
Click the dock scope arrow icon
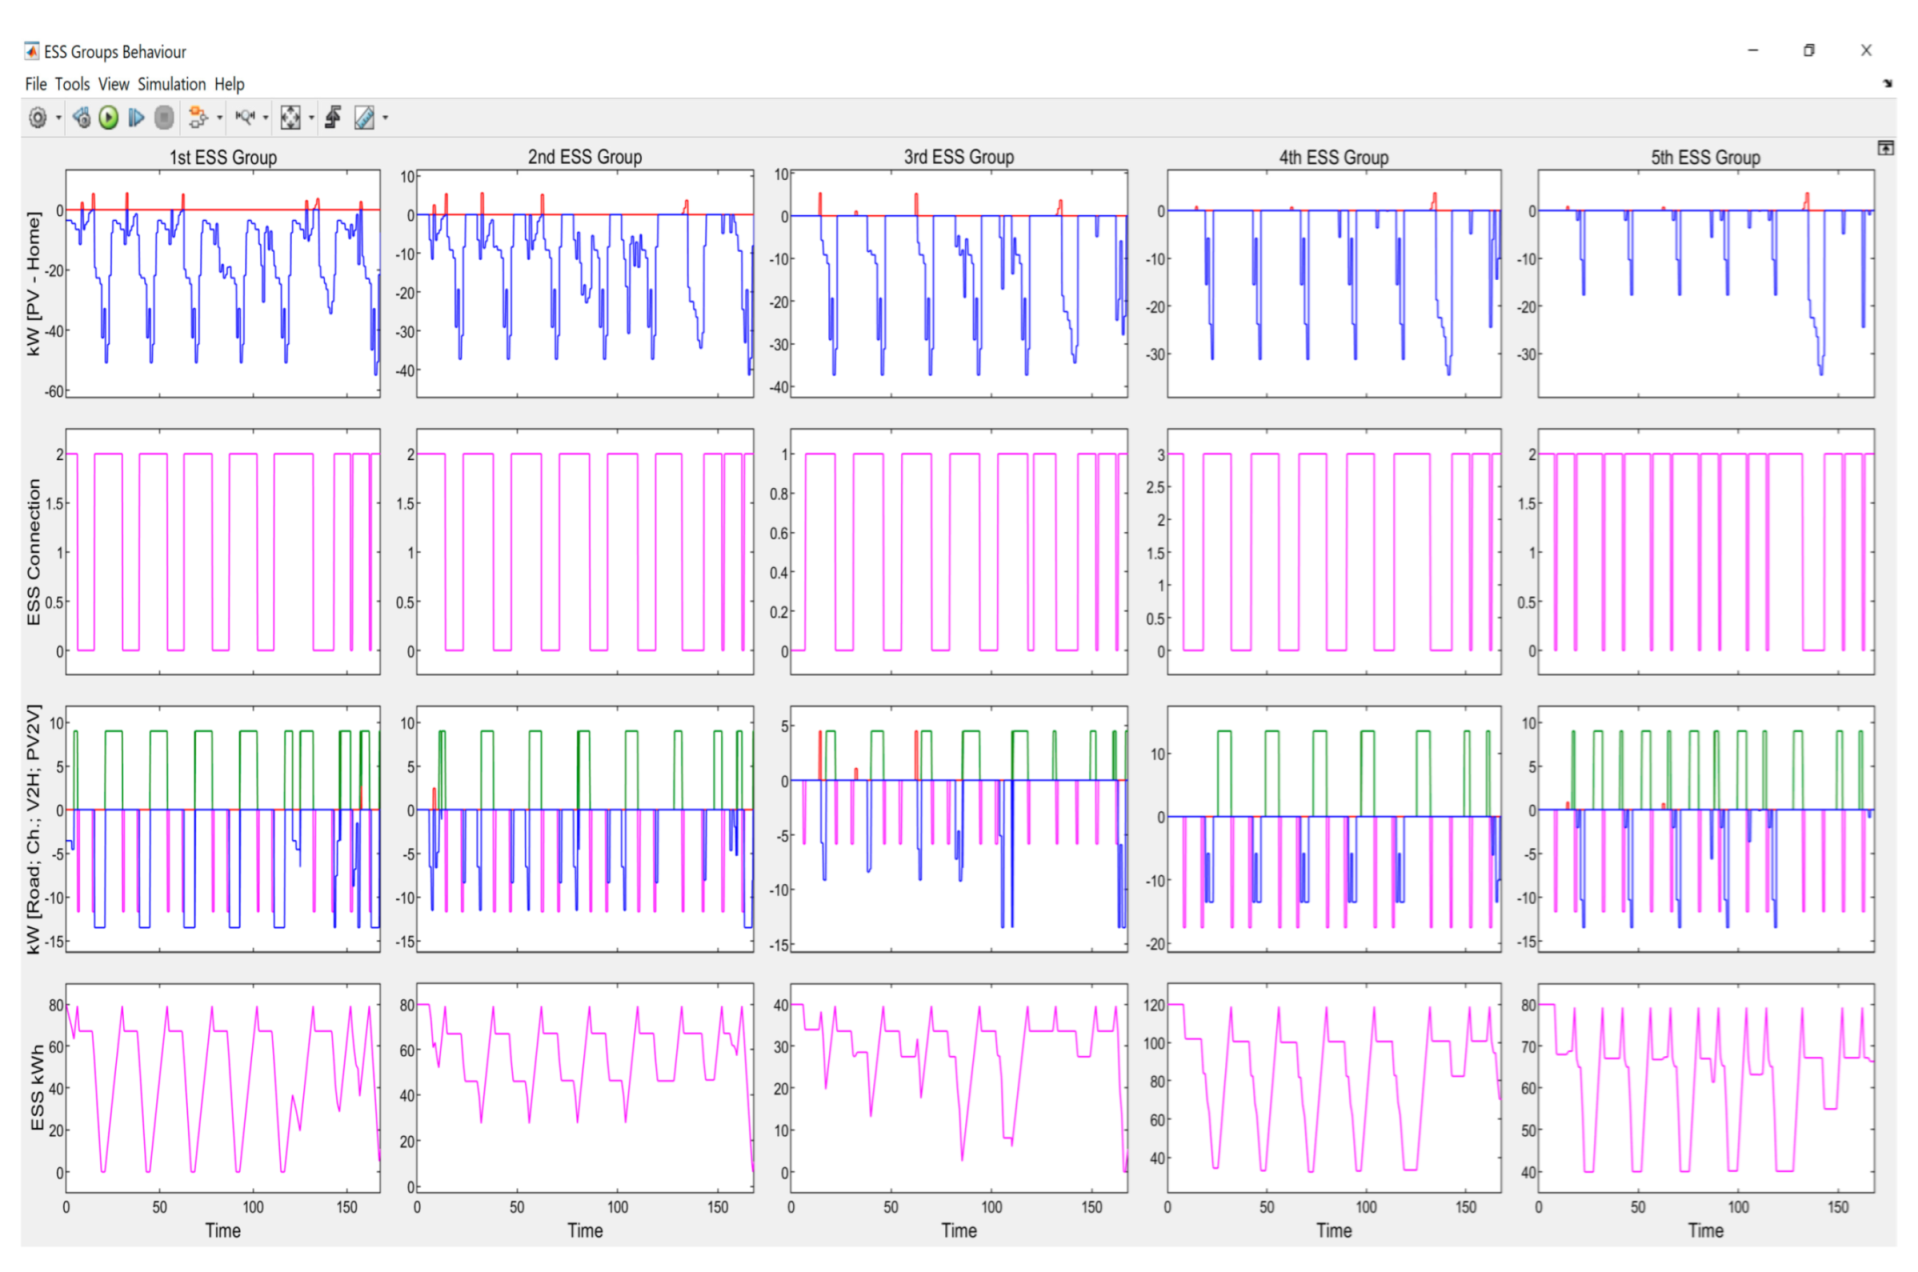tap(1887, 84)
